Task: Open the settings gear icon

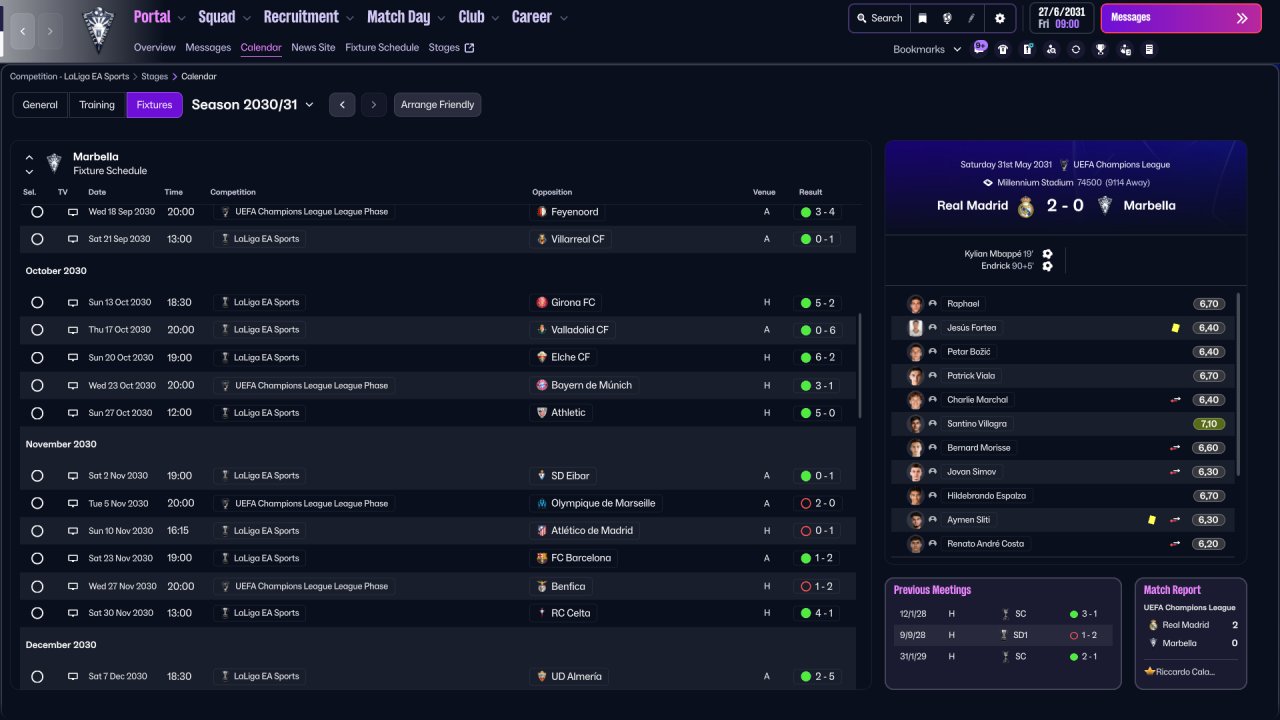Action: (x=999, y=18)
